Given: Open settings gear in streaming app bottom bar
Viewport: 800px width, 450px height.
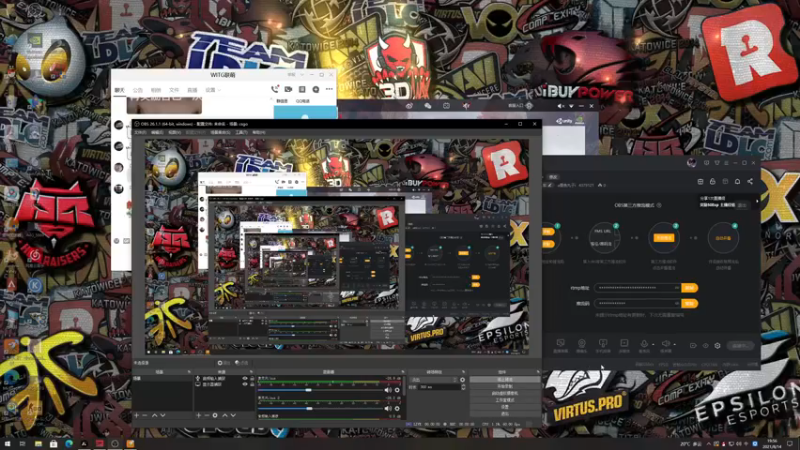Looking at the screenshot, I should (x=717, y=345).
